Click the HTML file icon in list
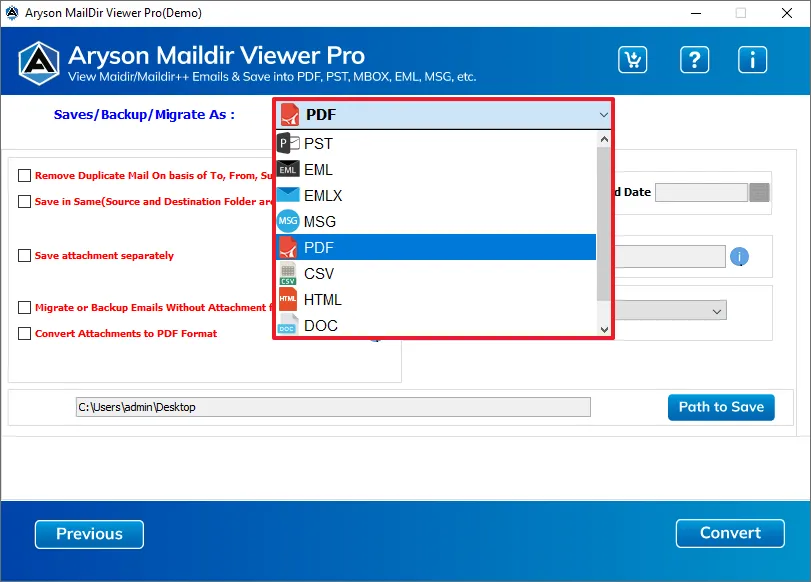The height and width of the screenshot is (582, 811). 288,299
